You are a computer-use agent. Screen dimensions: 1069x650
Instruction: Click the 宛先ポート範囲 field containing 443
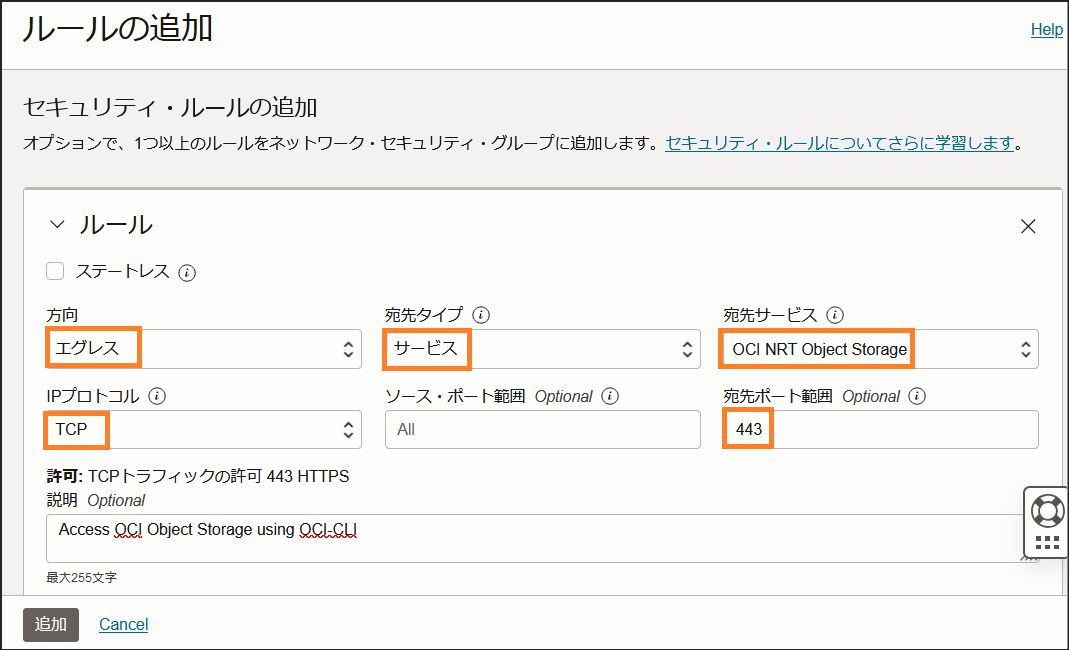pos(880,430)
